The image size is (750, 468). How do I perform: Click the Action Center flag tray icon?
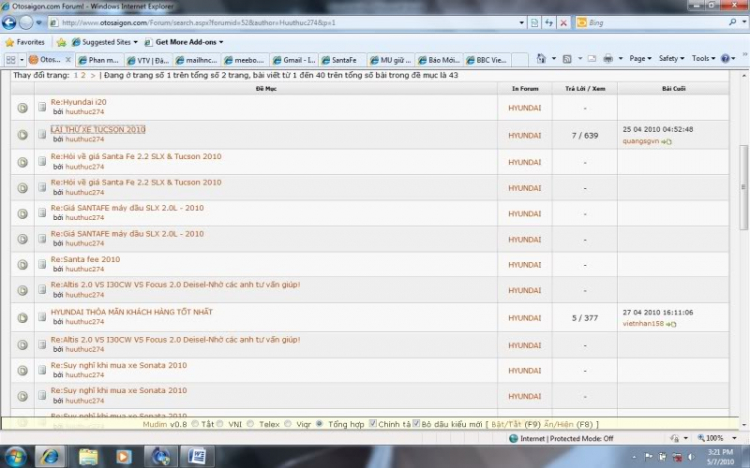(x=649, y=457)
